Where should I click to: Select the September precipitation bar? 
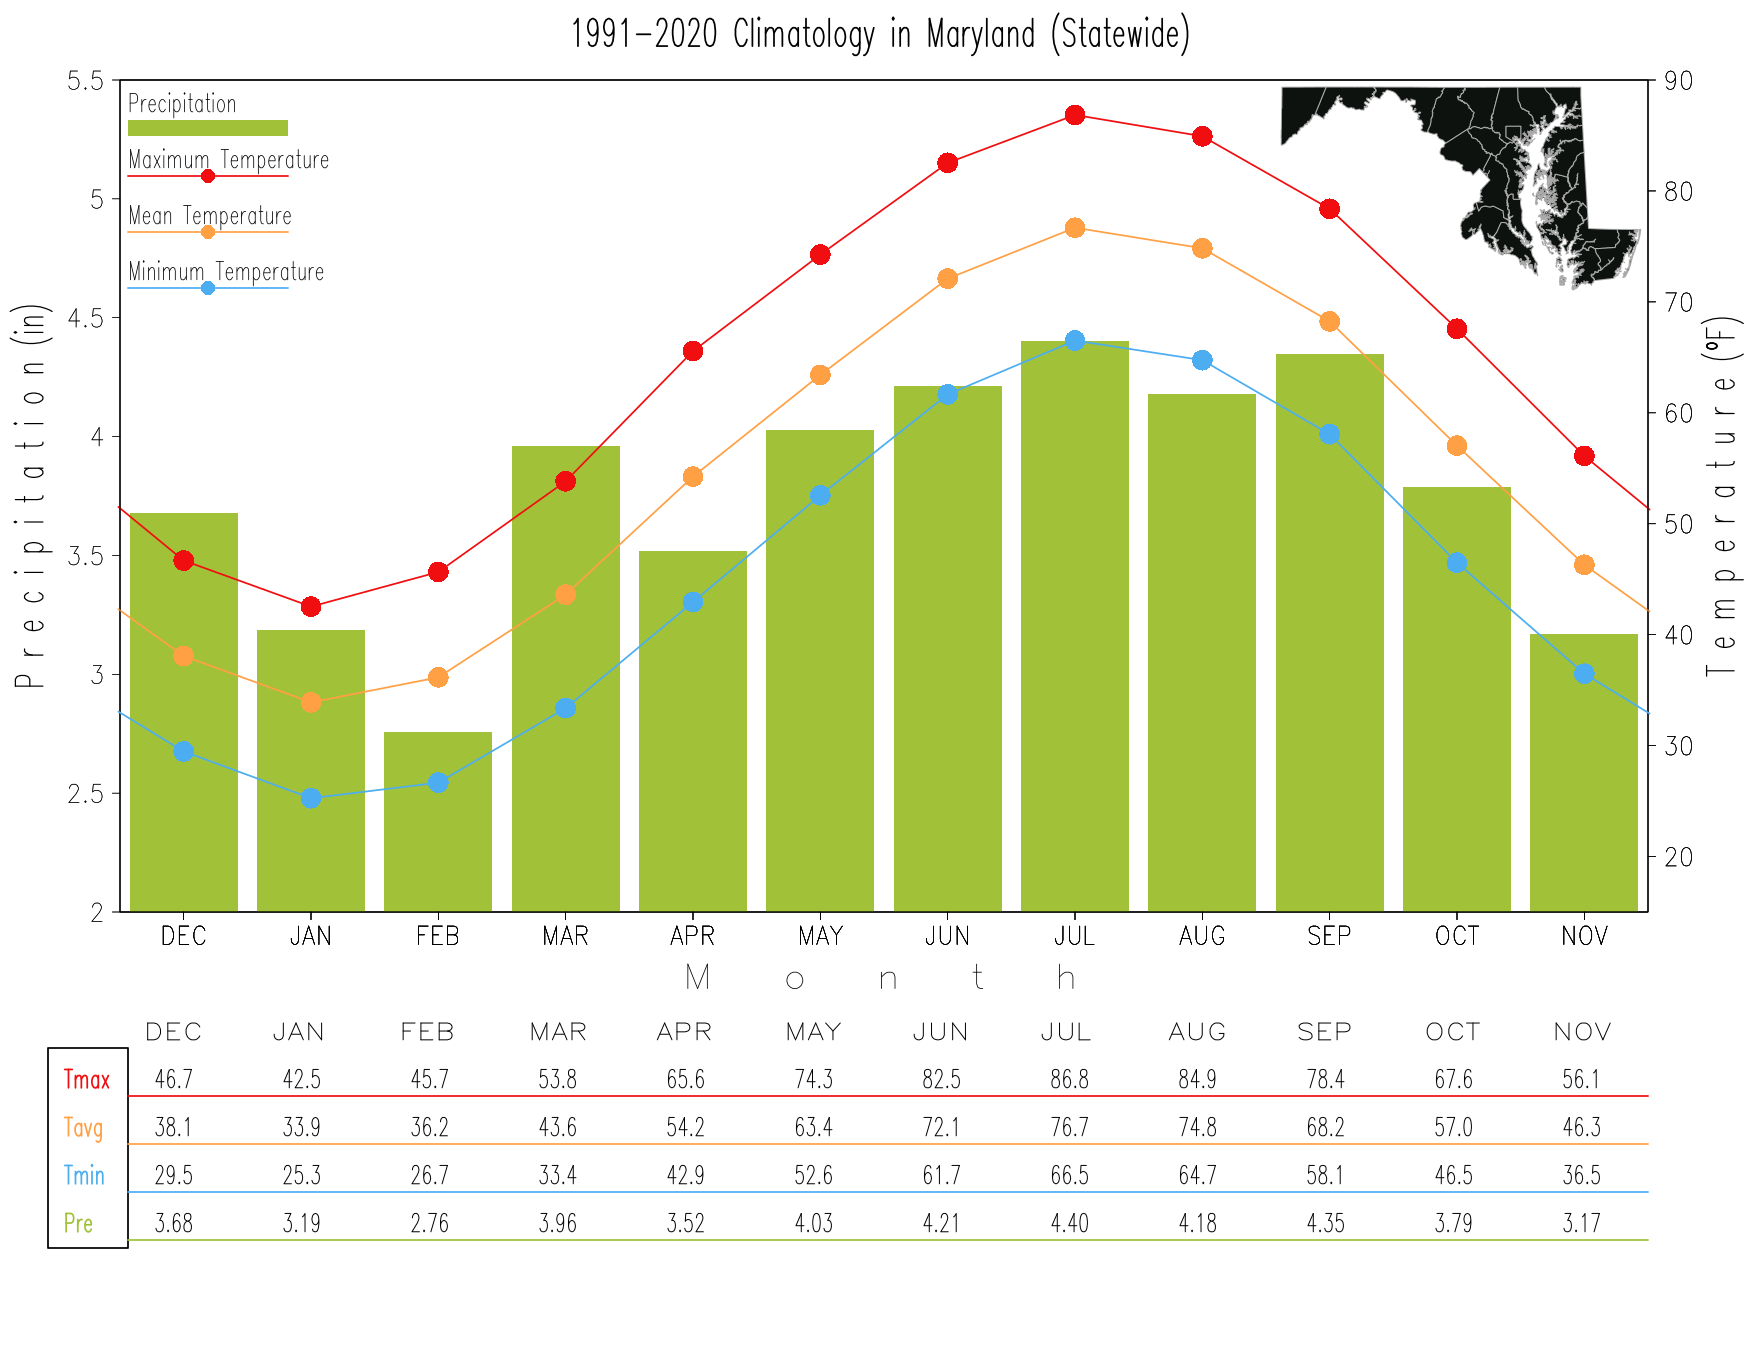(1330, 633)
